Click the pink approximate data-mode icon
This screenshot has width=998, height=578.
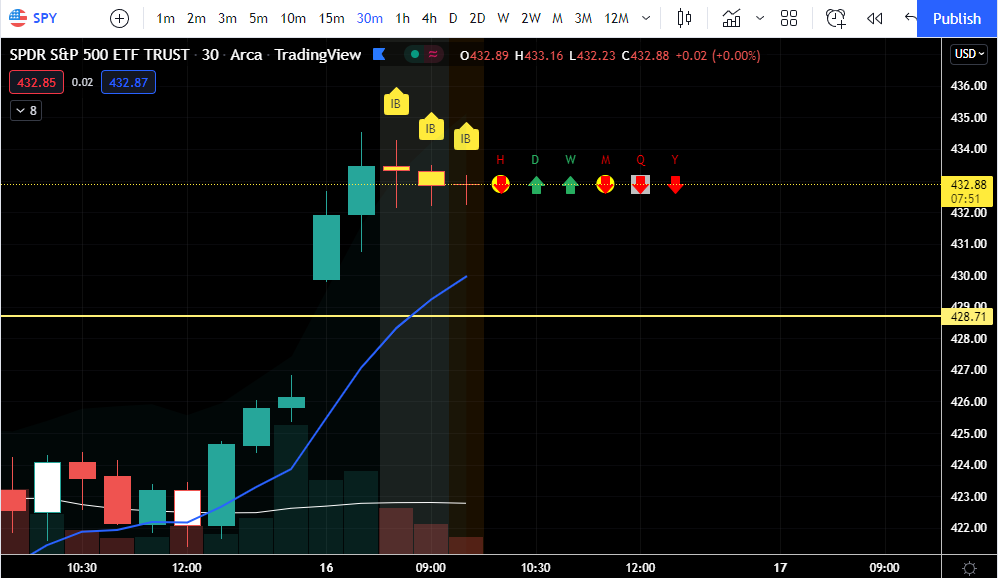pyautogui.click(x=433, y=55)
